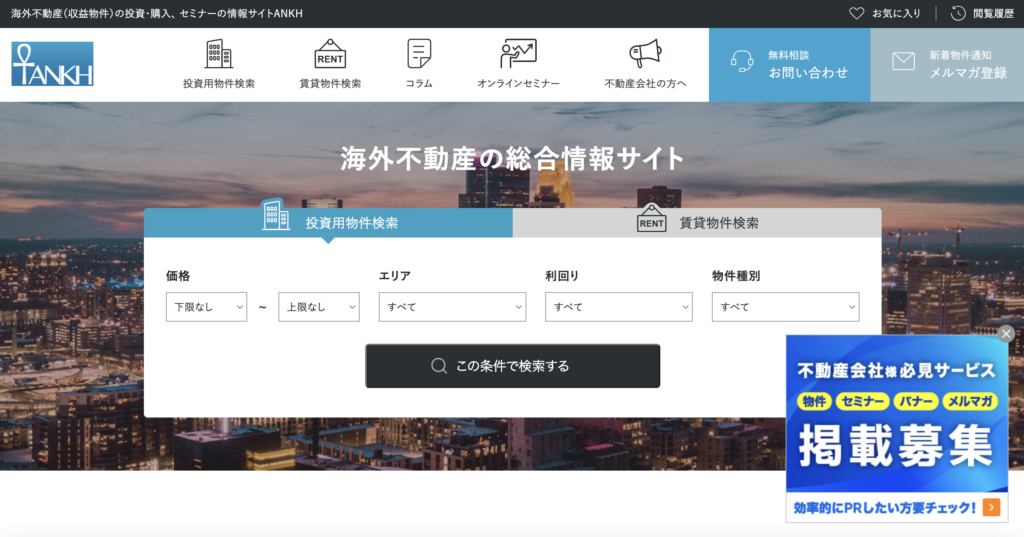Screen dimensions: 1024x537
Task: Click the RENT sign icon in navigation
Action: click(x=330, y=54)
